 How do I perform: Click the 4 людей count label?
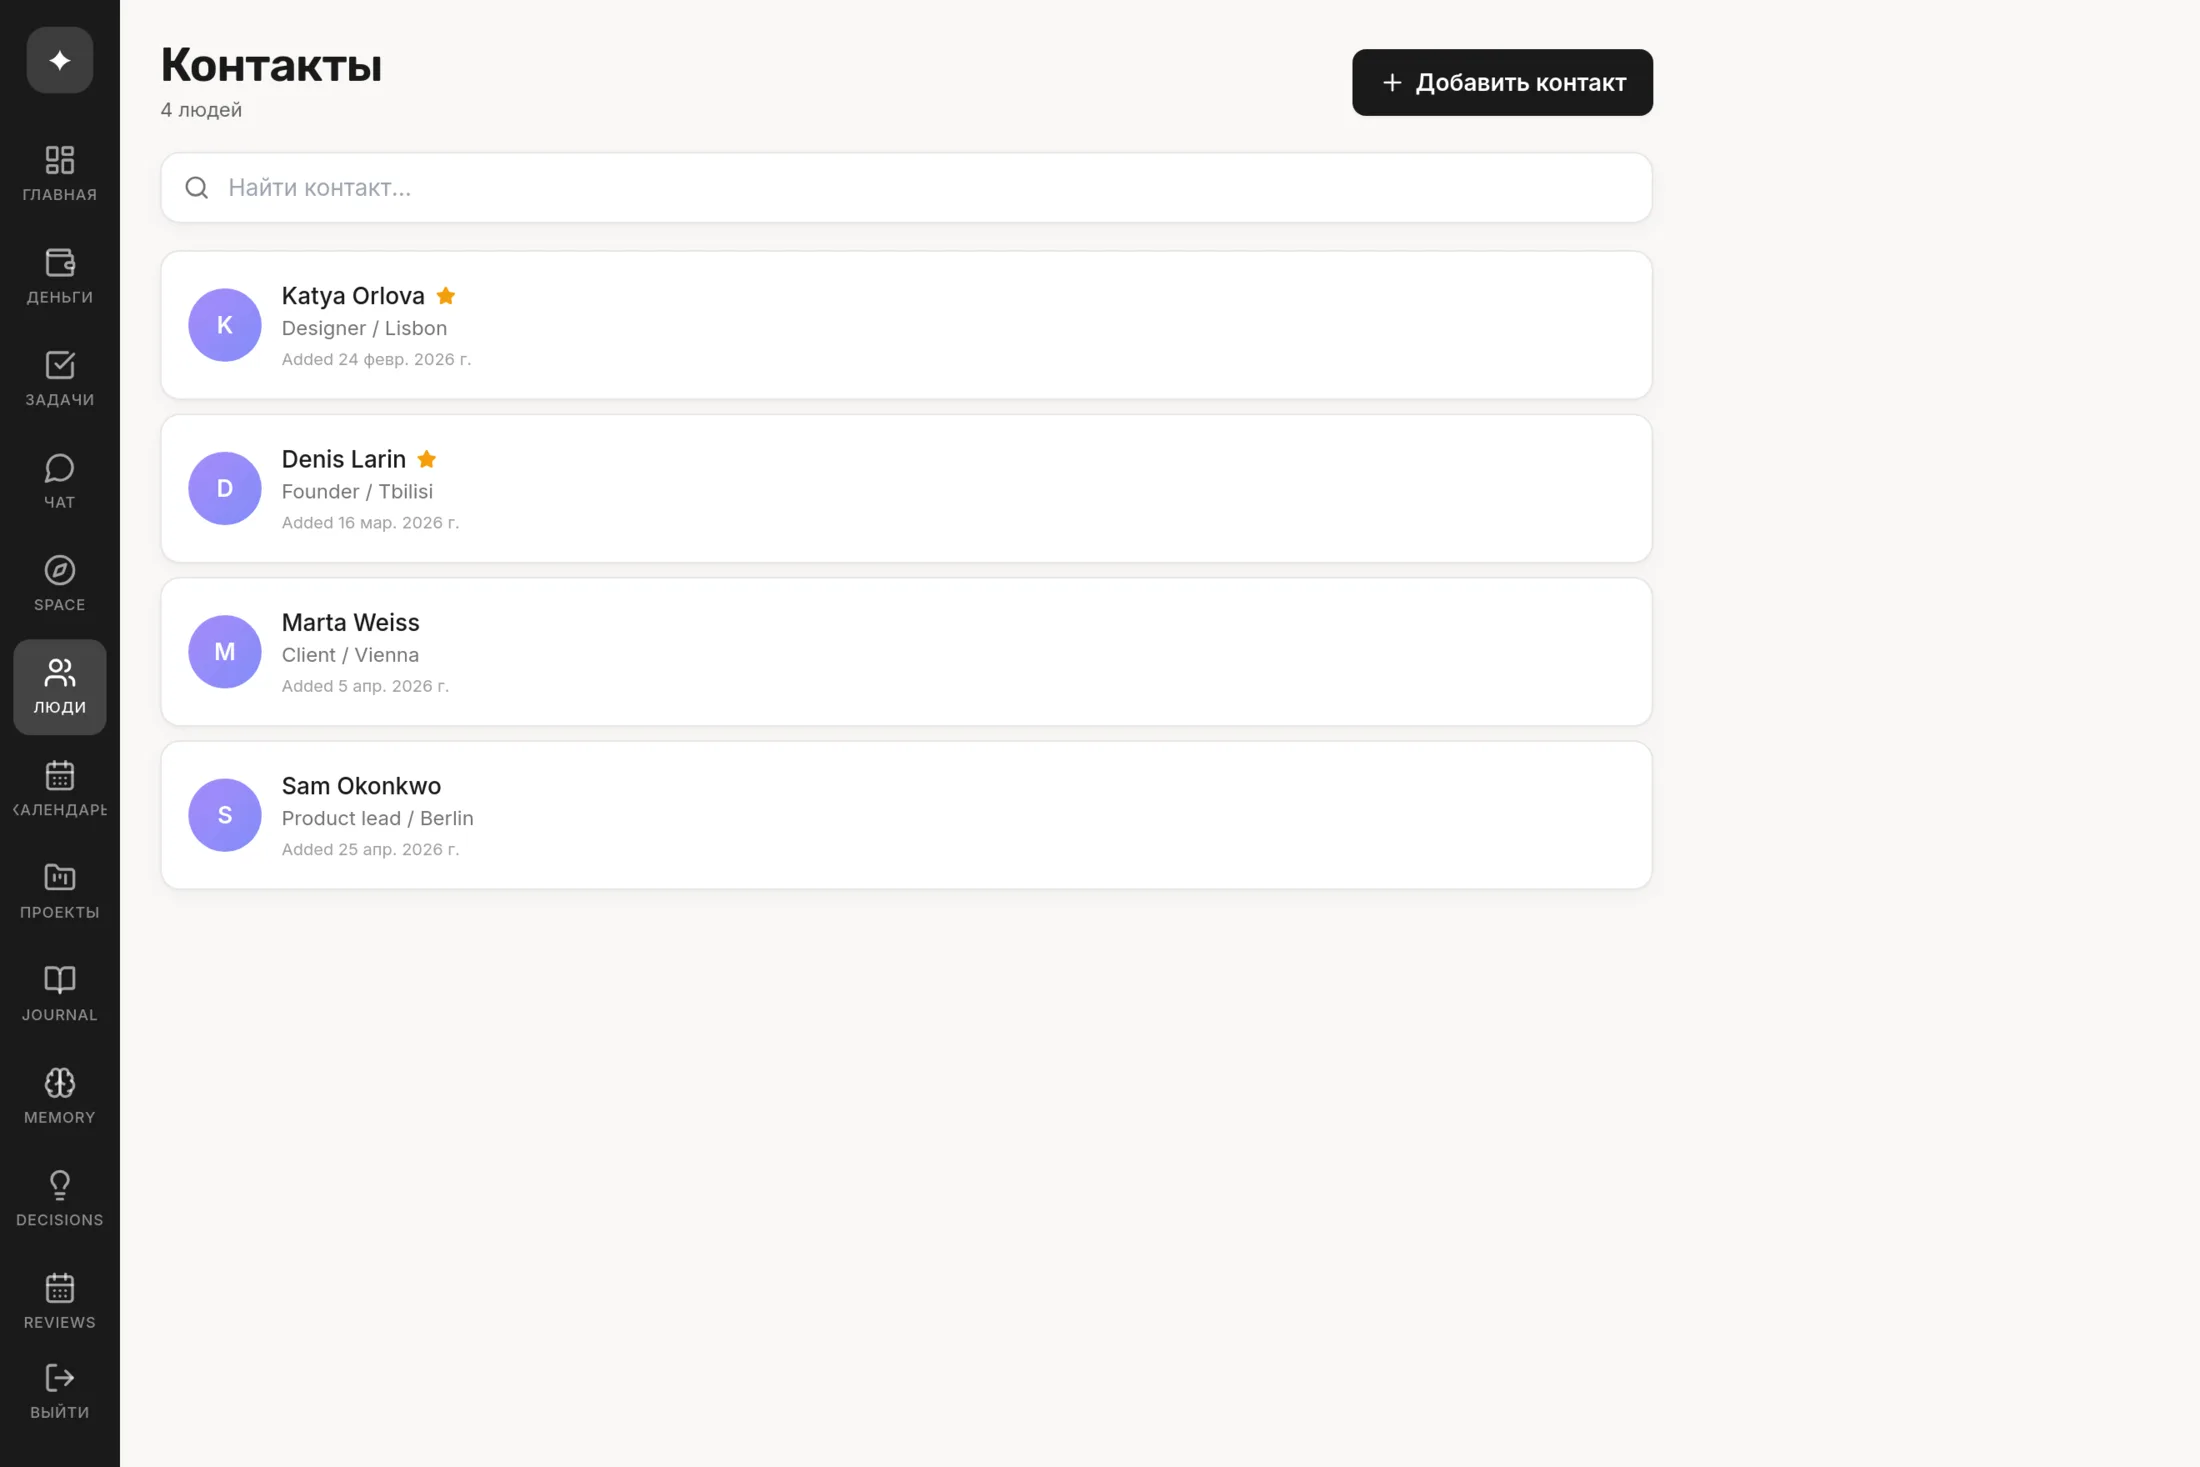pyautogui.click(x=201, y=110)
